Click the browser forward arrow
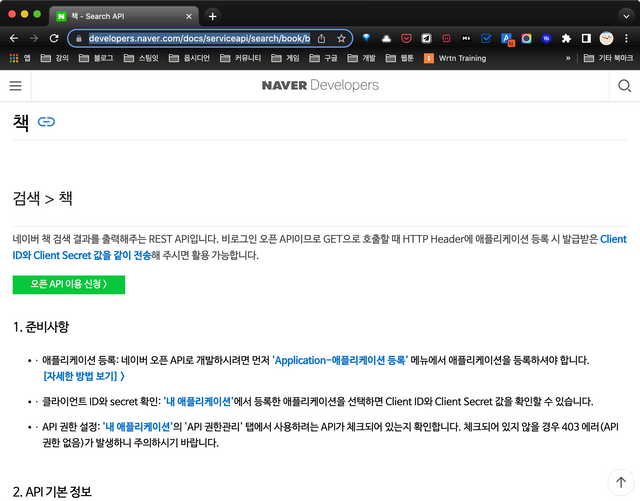This screenshot has height=501, width=640. tap(34, 38)
